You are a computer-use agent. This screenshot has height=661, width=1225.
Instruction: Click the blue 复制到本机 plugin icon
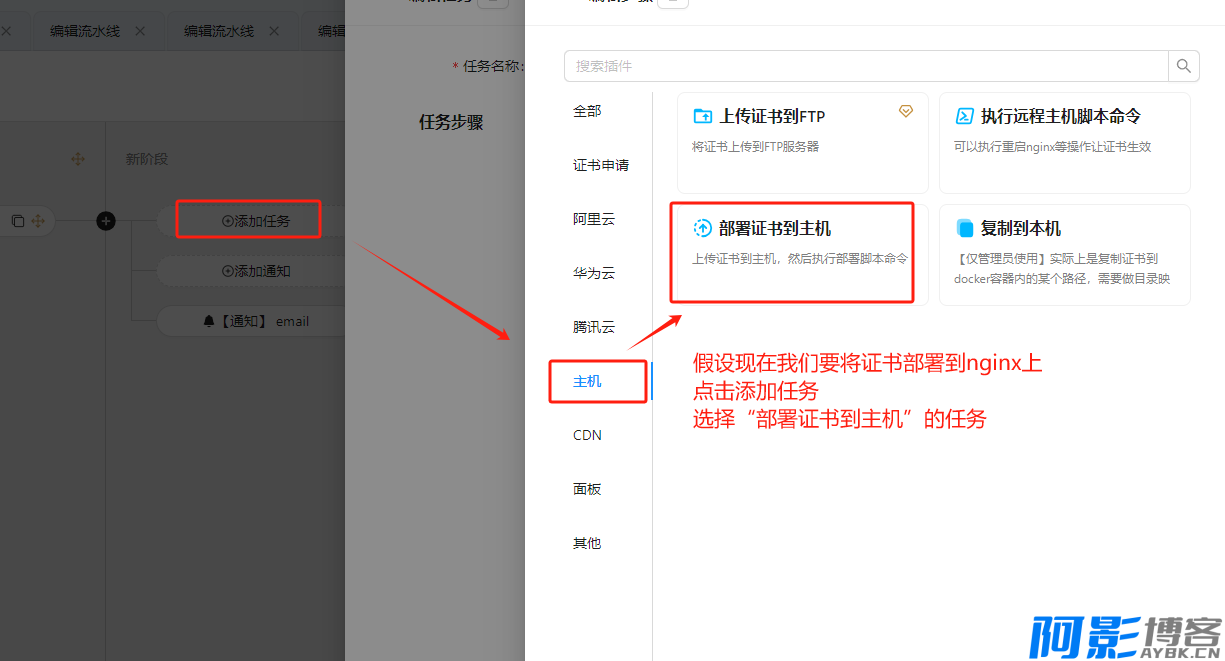pyautogui.click(x=965, y=228)
